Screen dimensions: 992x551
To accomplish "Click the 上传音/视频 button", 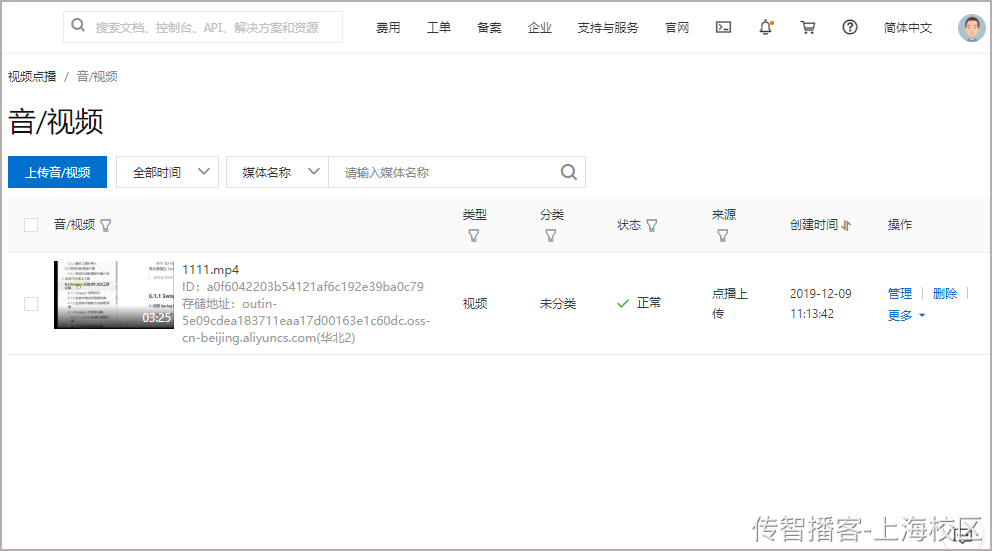I will (58, 172).
